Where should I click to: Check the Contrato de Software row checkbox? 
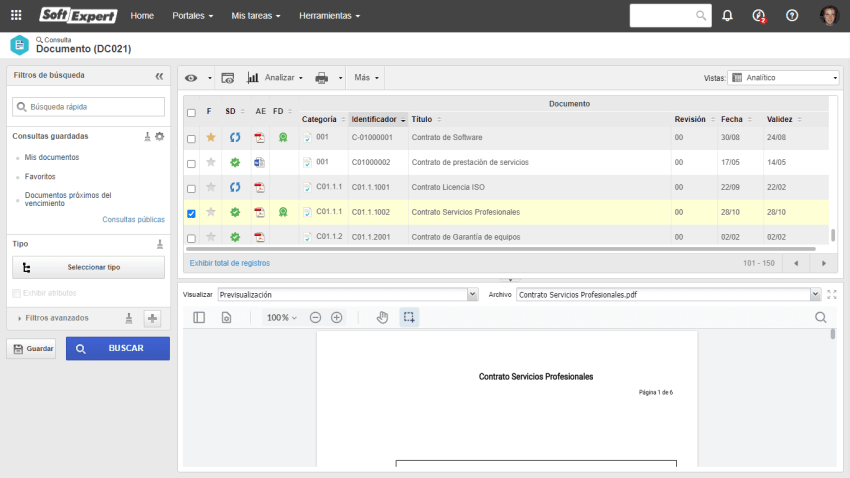191,138
